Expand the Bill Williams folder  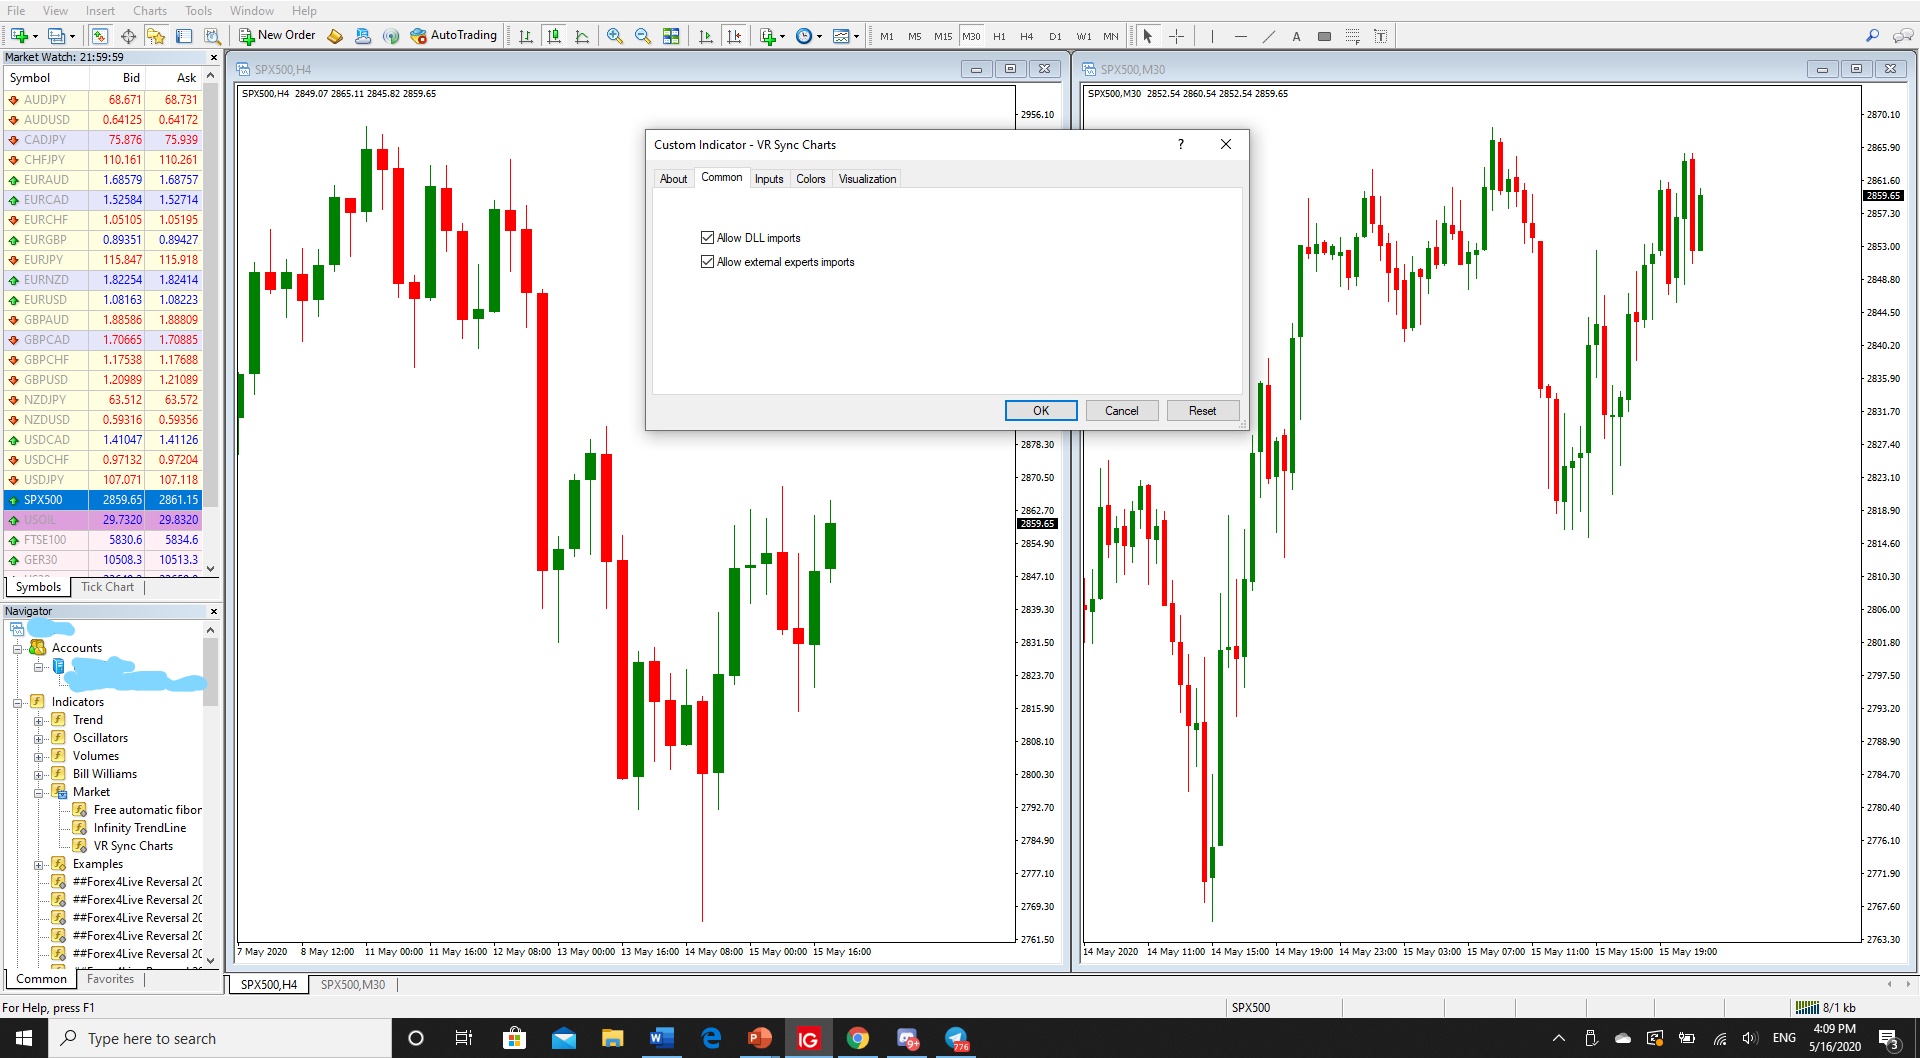38,775
